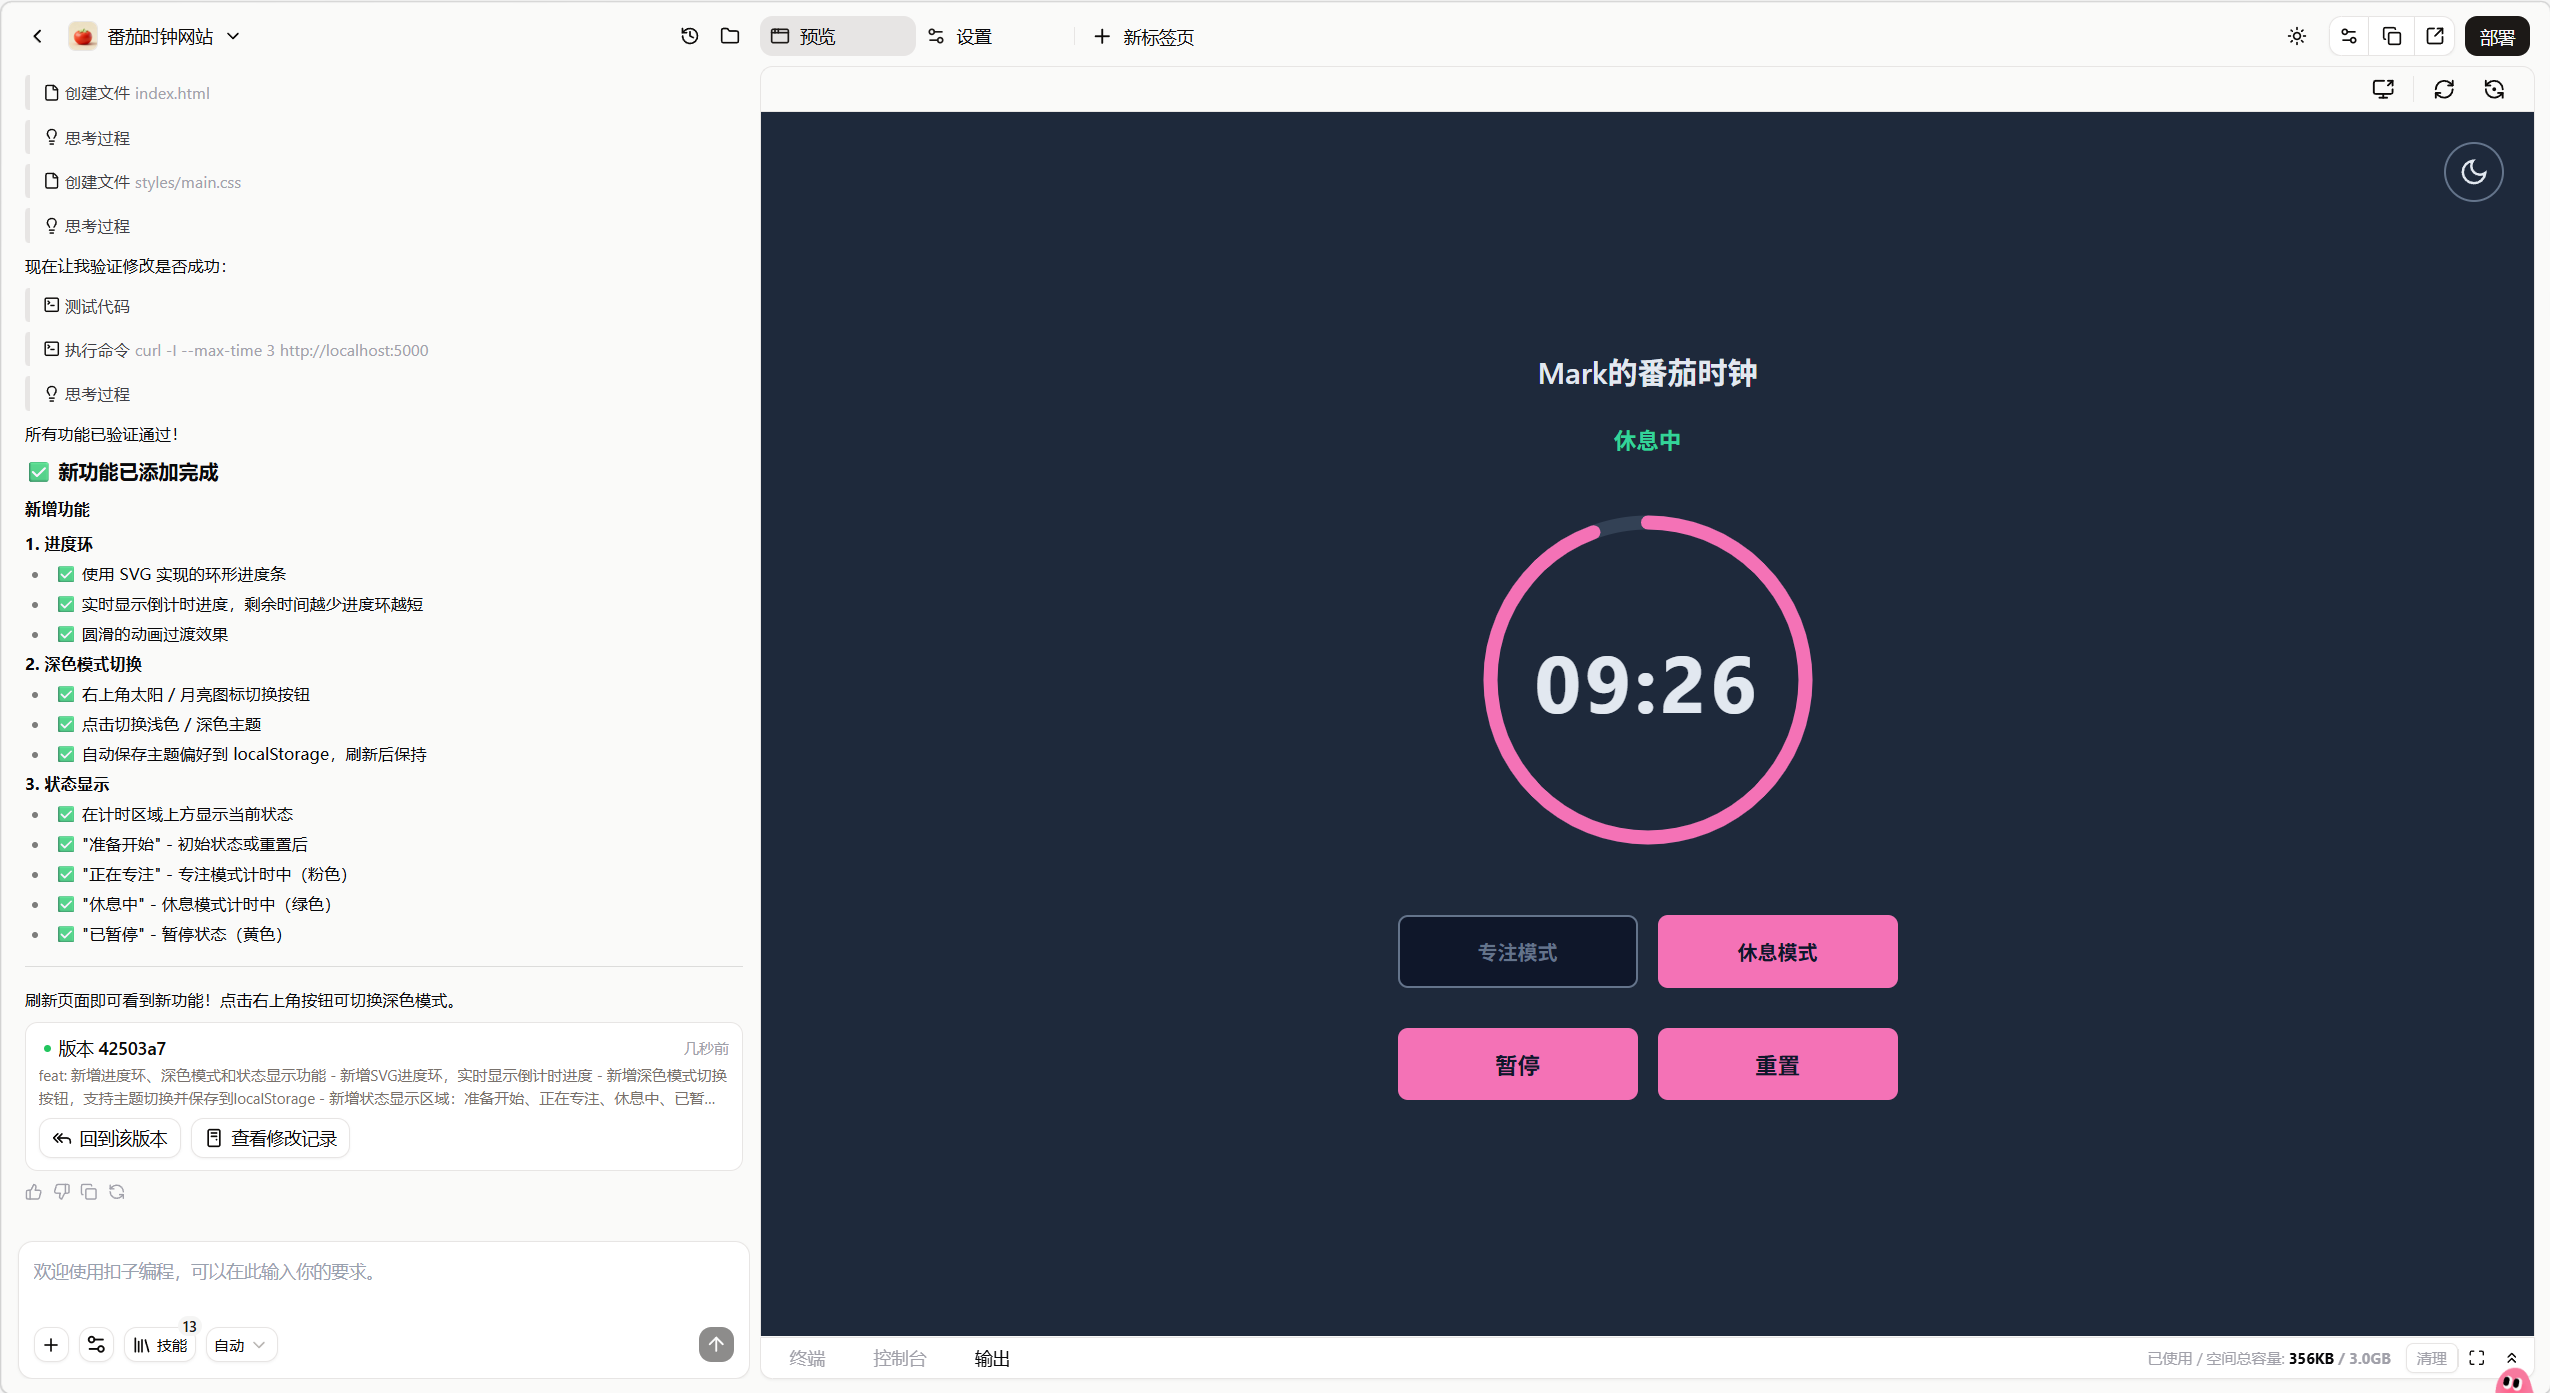Click the send message arrow button
The width and height of the screenshot is (2550, 1393).
(x=716, y=1345)
